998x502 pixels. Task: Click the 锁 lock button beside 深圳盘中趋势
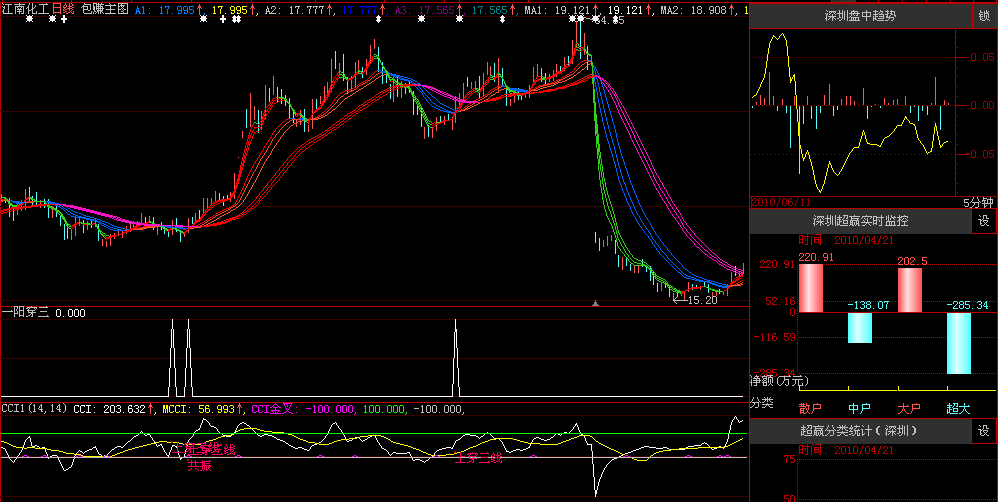click(984, 16)
